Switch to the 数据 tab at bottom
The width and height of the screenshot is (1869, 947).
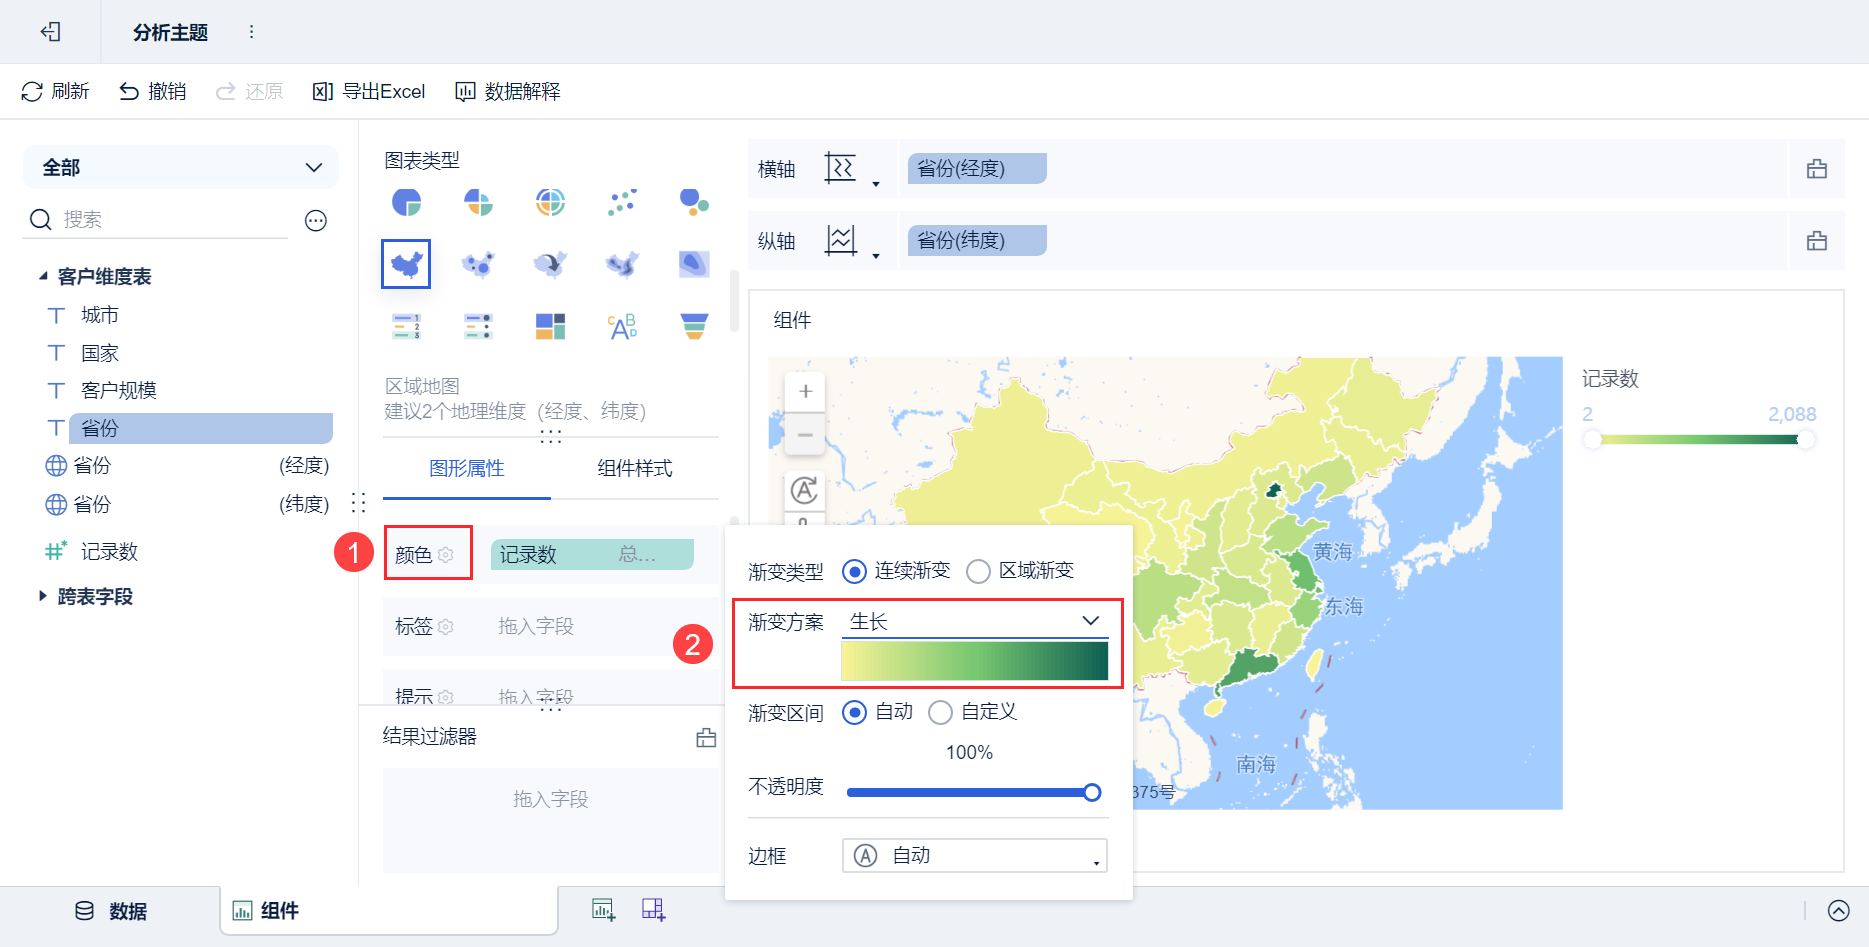point(111,911)
